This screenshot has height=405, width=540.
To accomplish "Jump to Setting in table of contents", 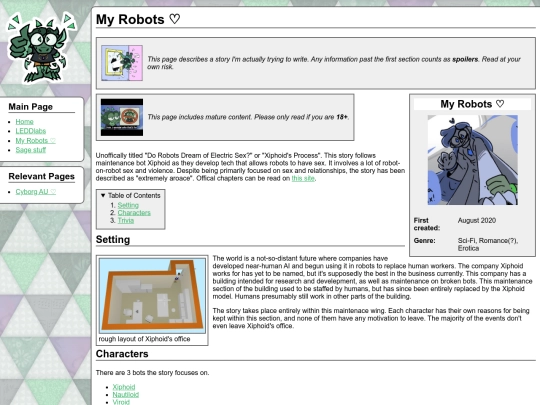I will click(128, 205).
